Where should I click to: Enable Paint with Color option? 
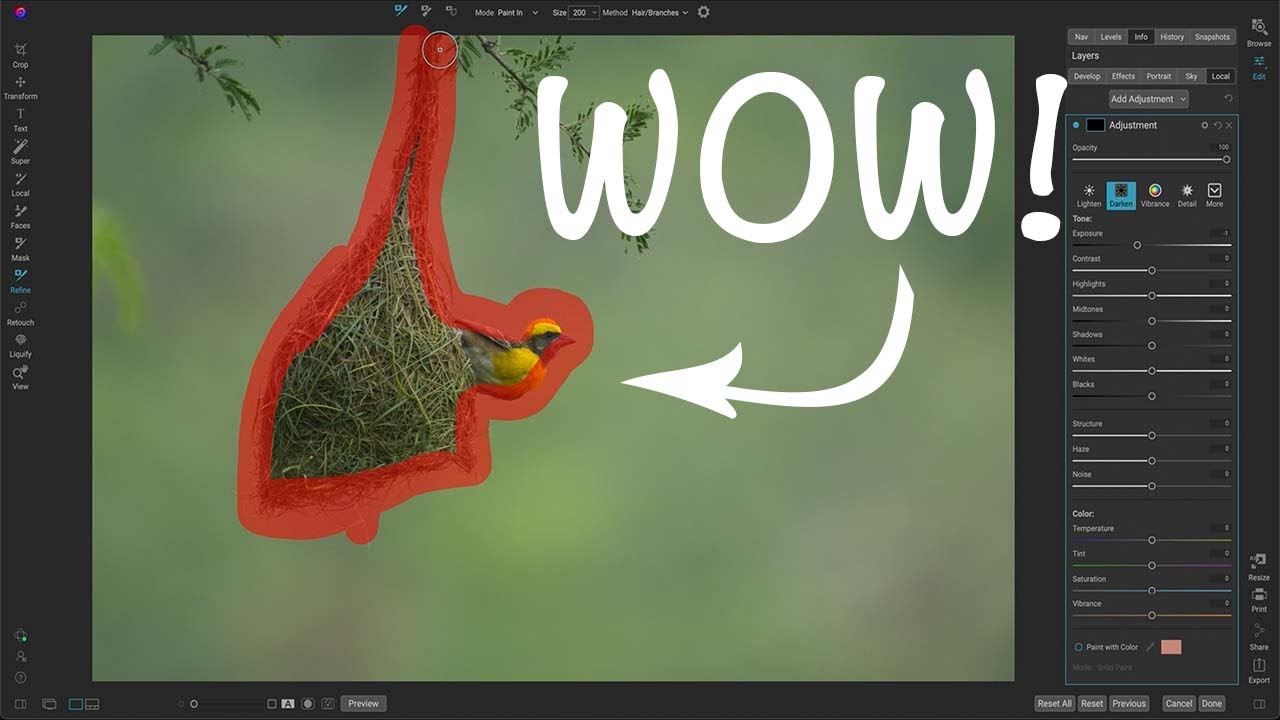coord(1079,647)
